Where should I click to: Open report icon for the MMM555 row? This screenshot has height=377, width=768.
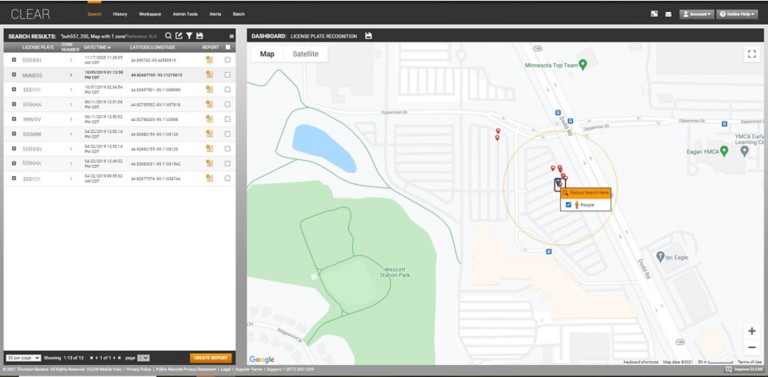[x=209, y=74]
